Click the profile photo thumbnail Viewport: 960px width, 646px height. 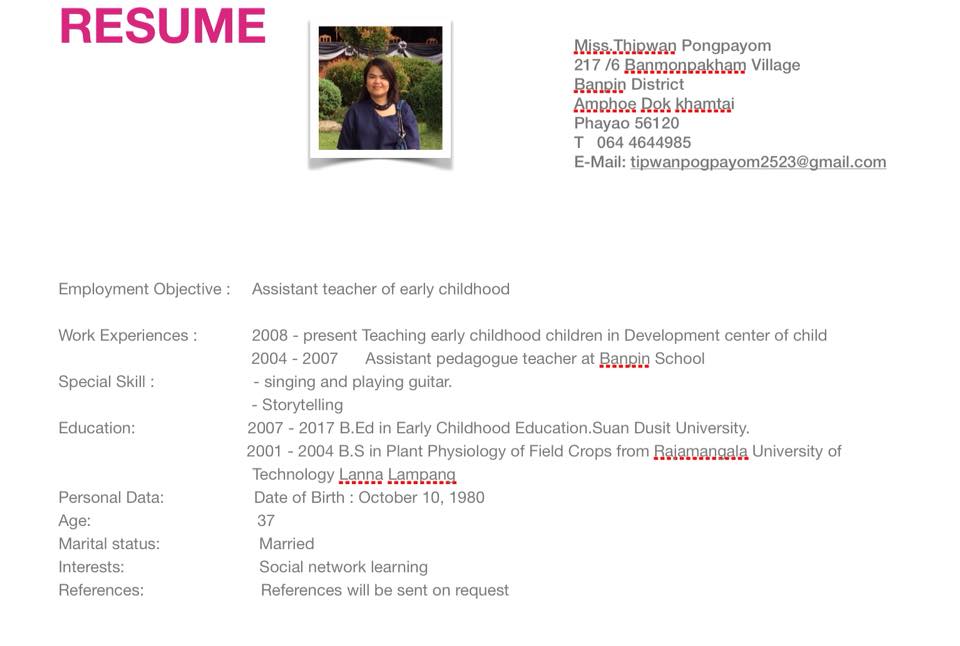(380, 89)
